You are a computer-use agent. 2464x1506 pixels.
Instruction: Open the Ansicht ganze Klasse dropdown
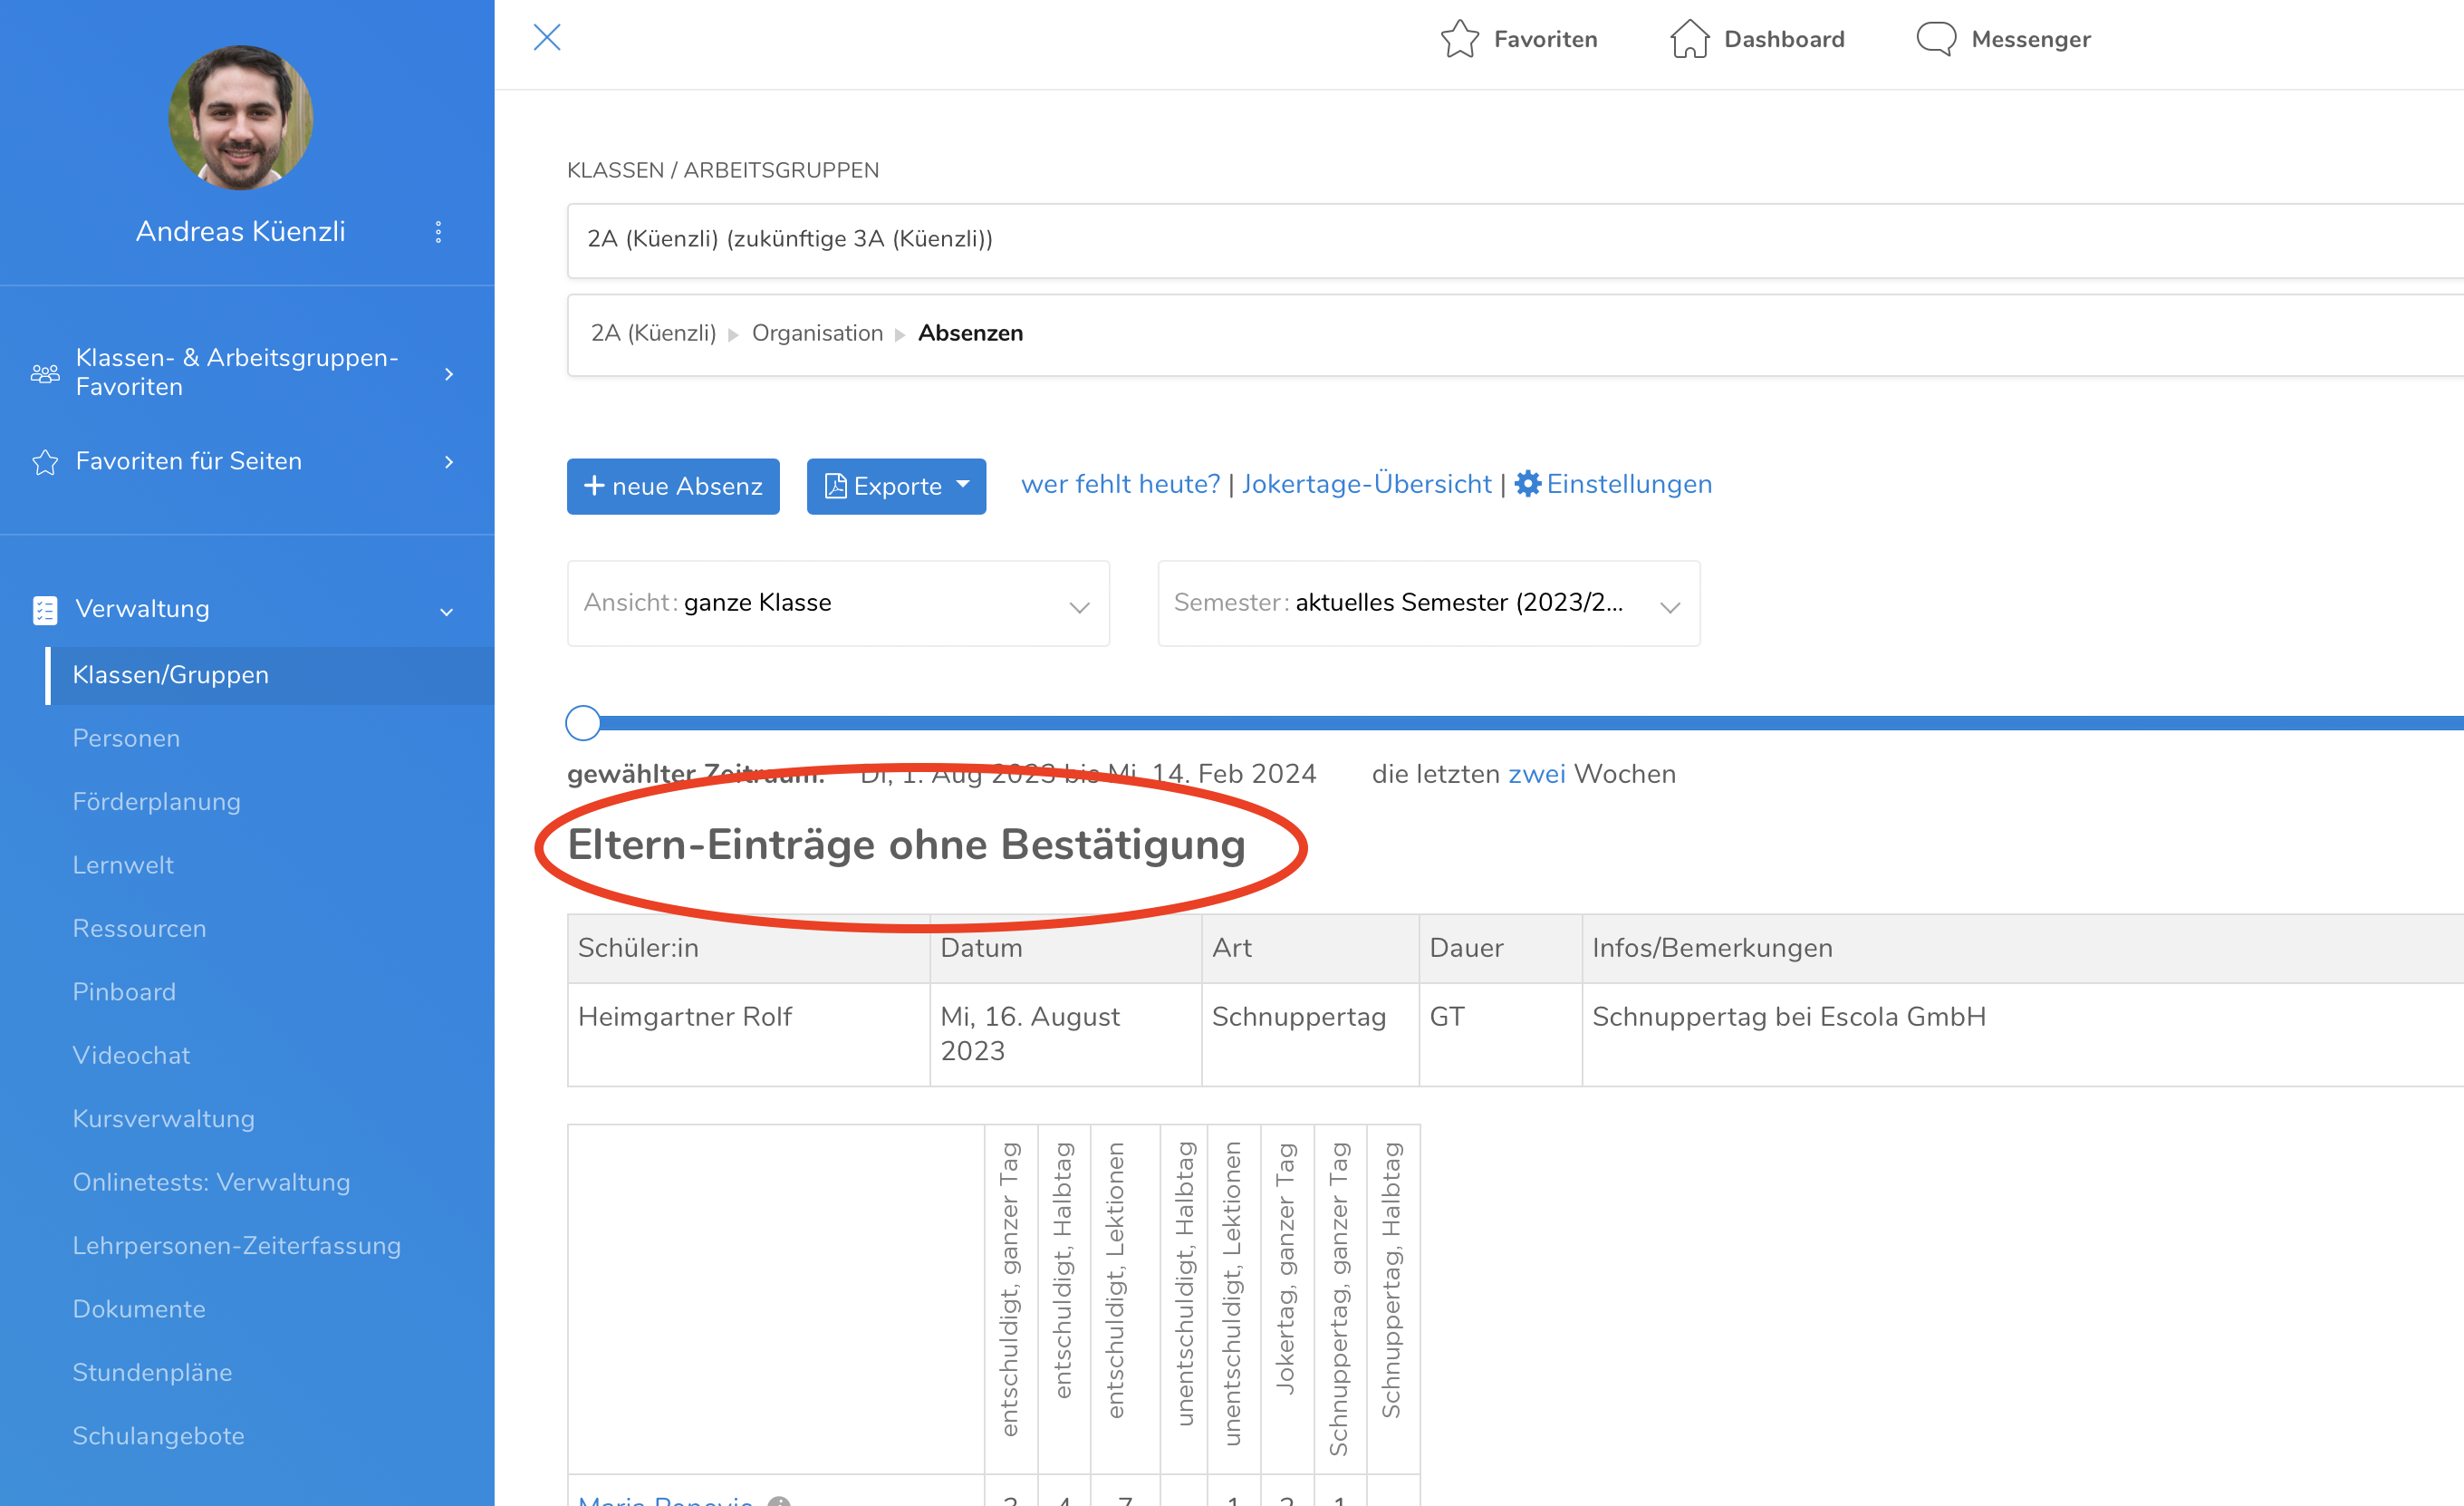(x=838, y=603)
